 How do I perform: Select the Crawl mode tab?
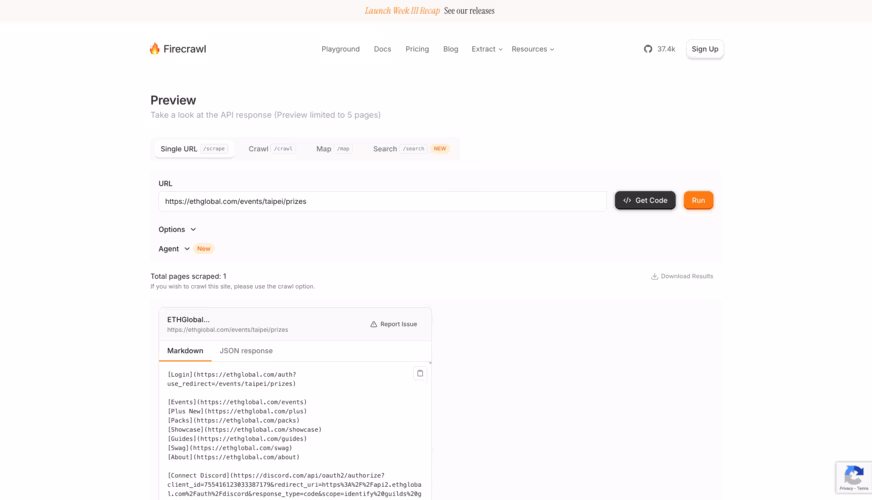(x=270, y=149)
